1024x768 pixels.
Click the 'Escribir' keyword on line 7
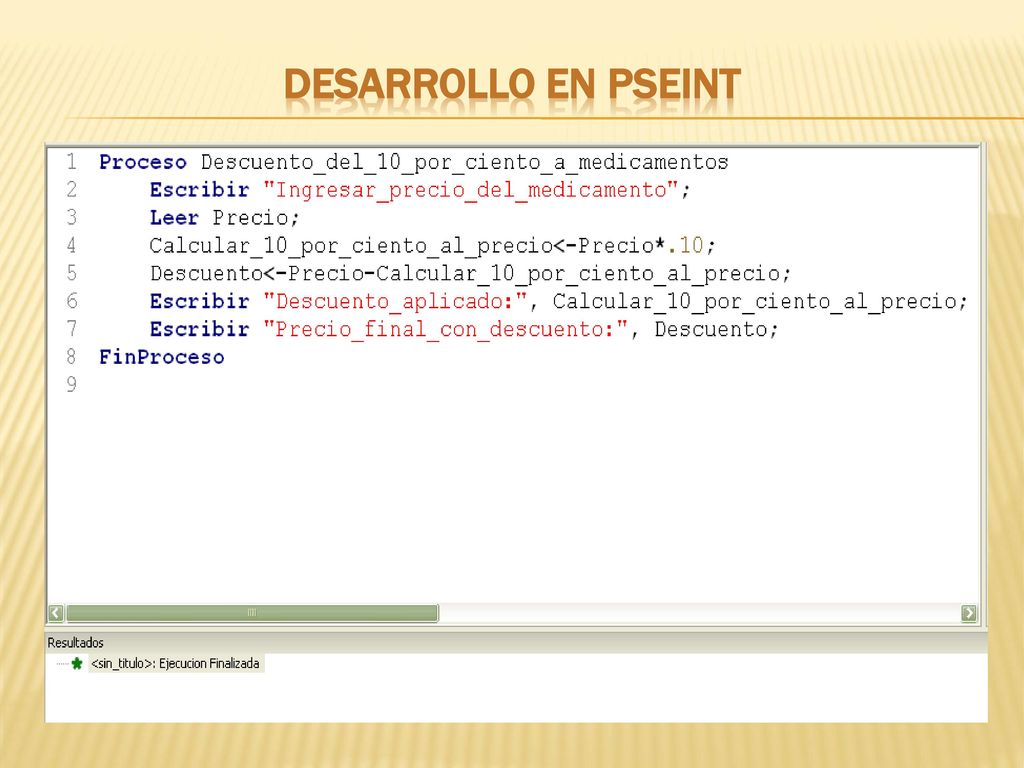pos(199,329)
